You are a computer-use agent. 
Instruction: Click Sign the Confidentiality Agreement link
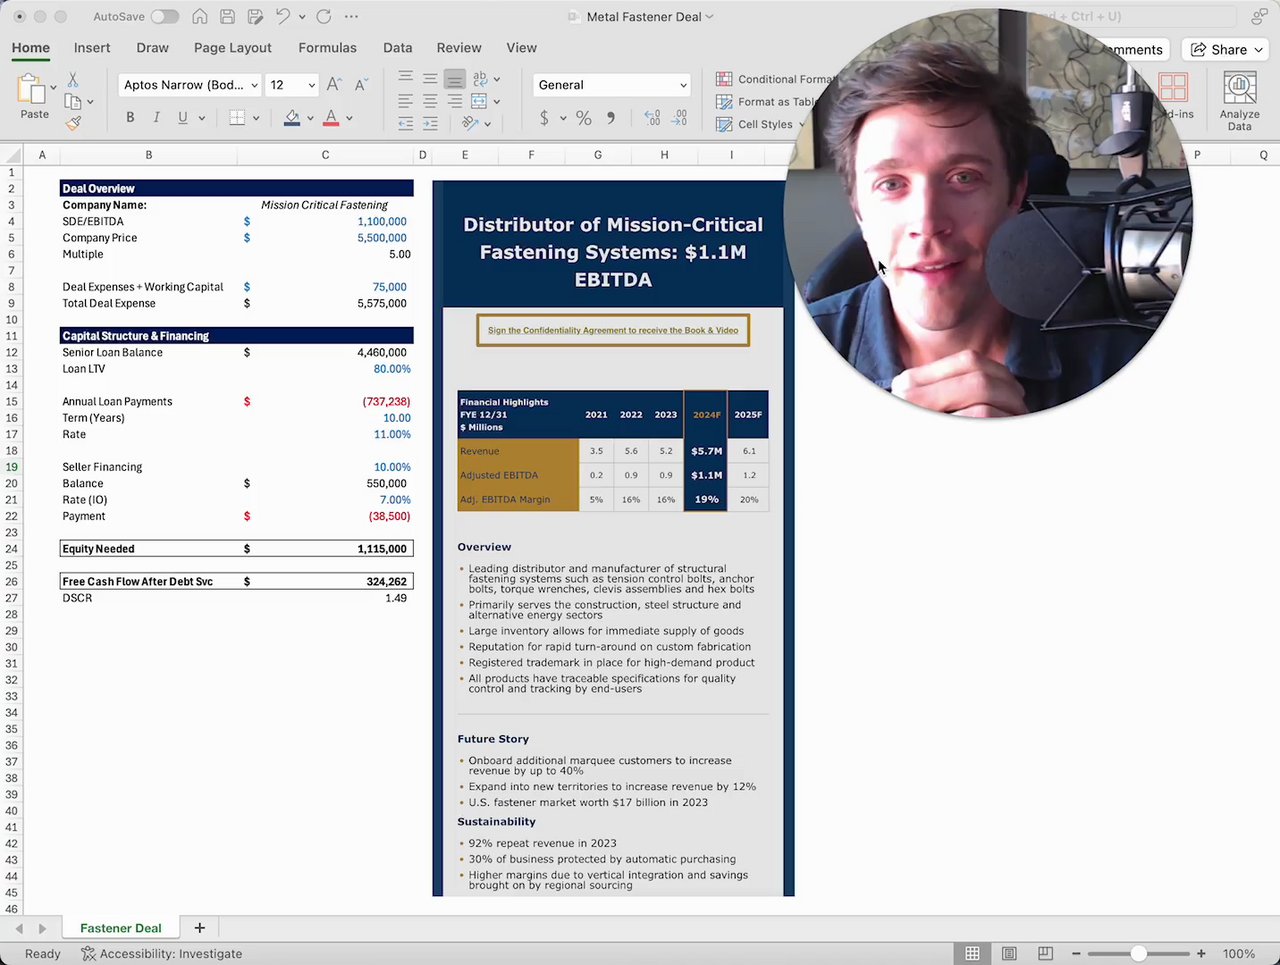click(x=613, y=330)
